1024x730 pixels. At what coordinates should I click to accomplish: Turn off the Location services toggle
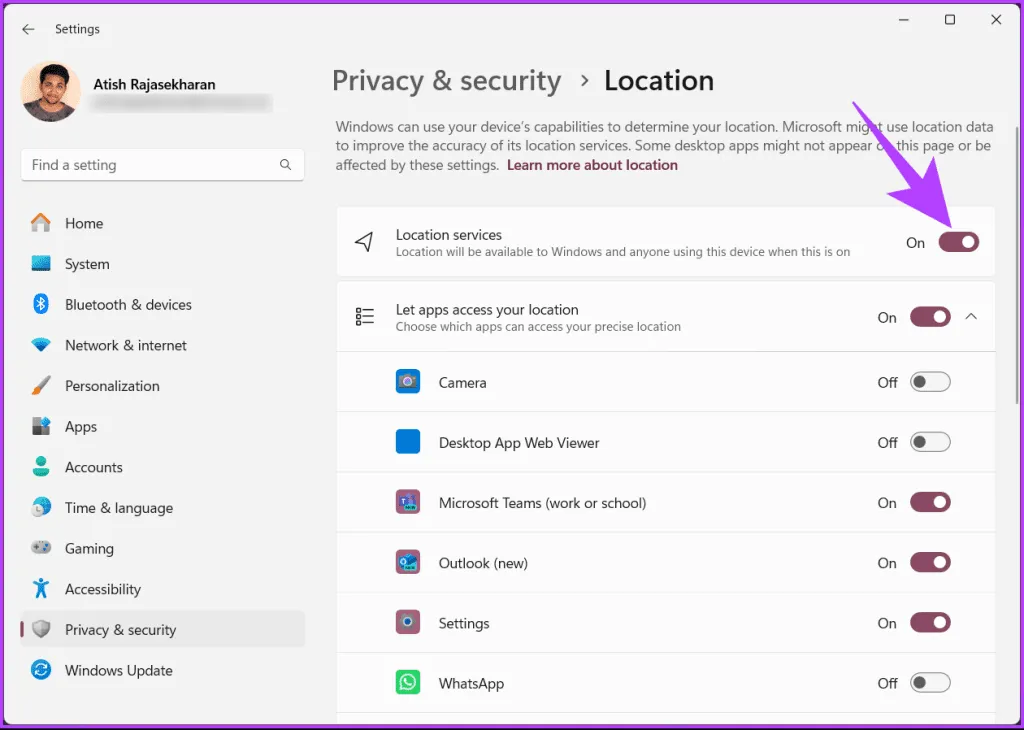958,242
